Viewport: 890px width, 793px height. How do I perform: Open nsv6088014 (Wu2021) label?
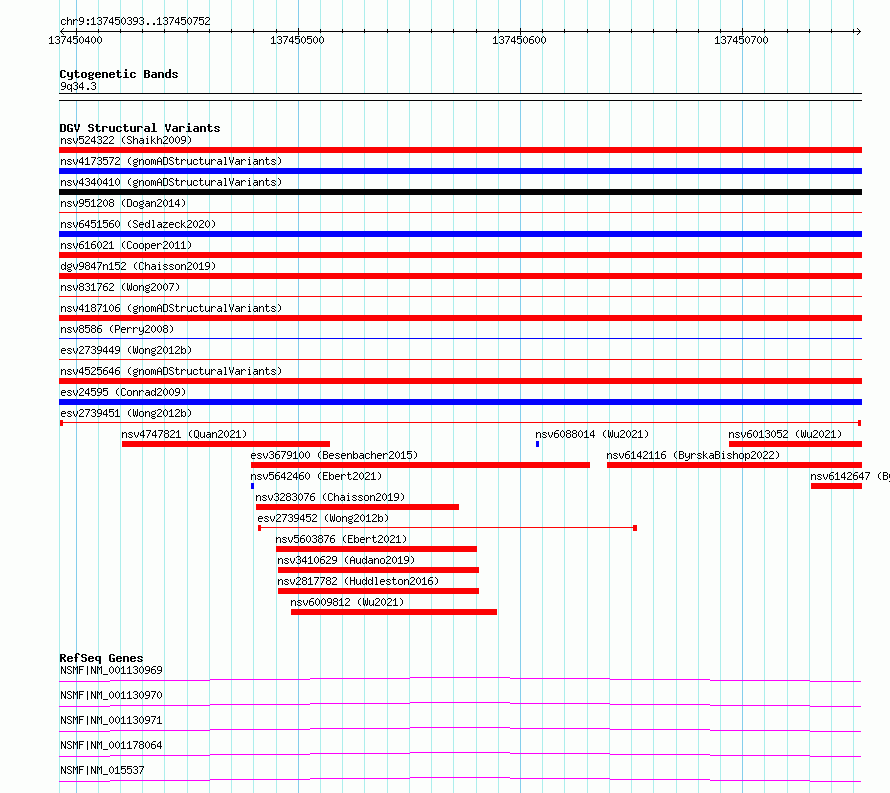(592, 434)
